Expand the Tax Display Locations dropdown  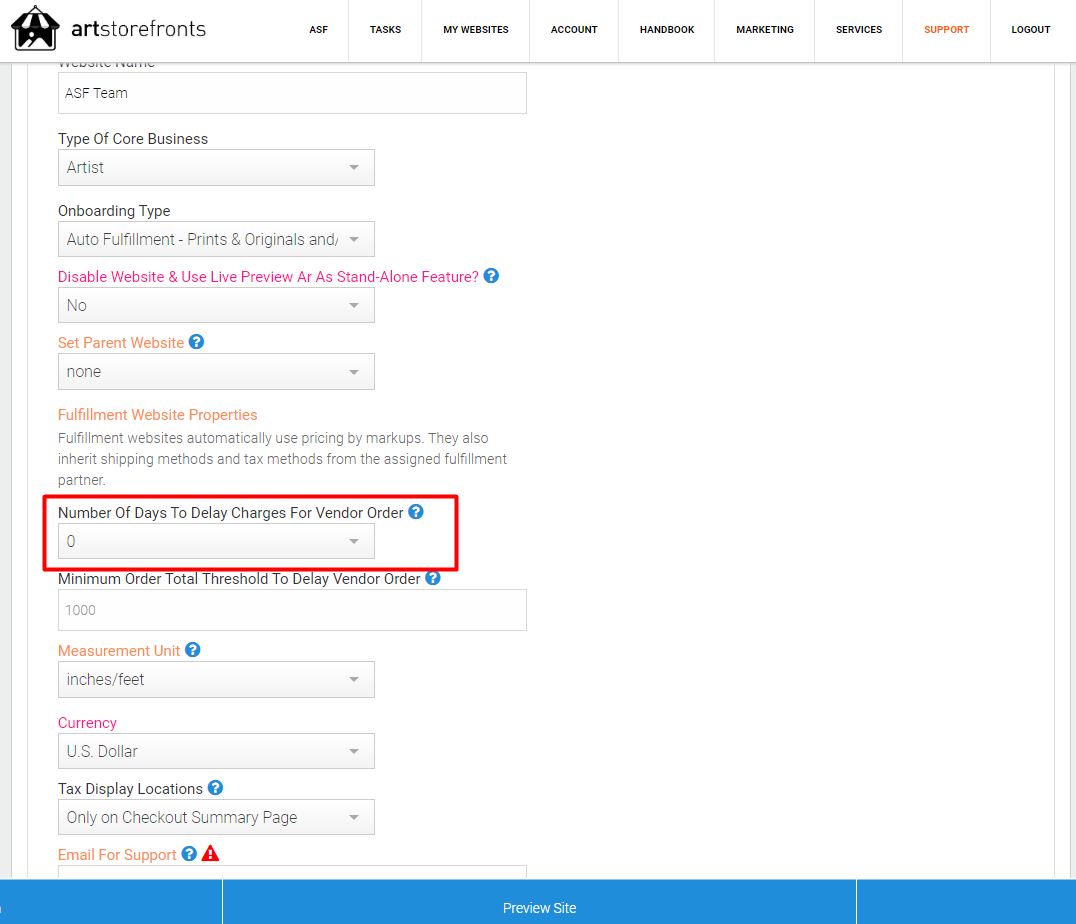point(216,817)
